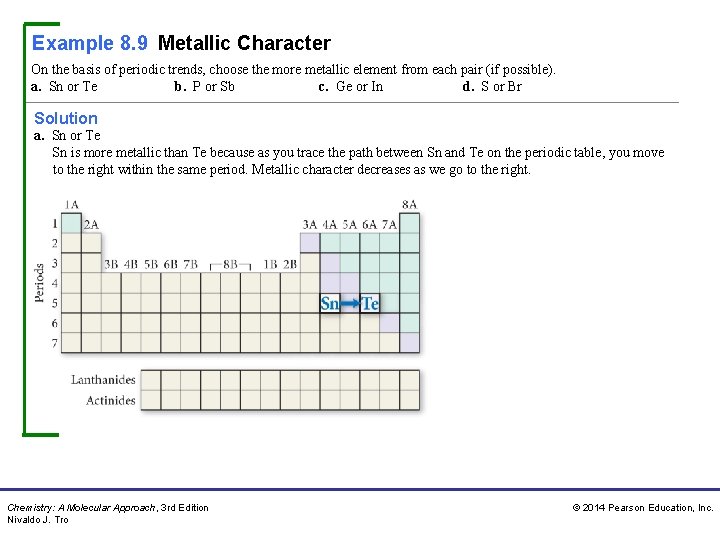Click the 8B group bracket label

(x=231, y=265)
